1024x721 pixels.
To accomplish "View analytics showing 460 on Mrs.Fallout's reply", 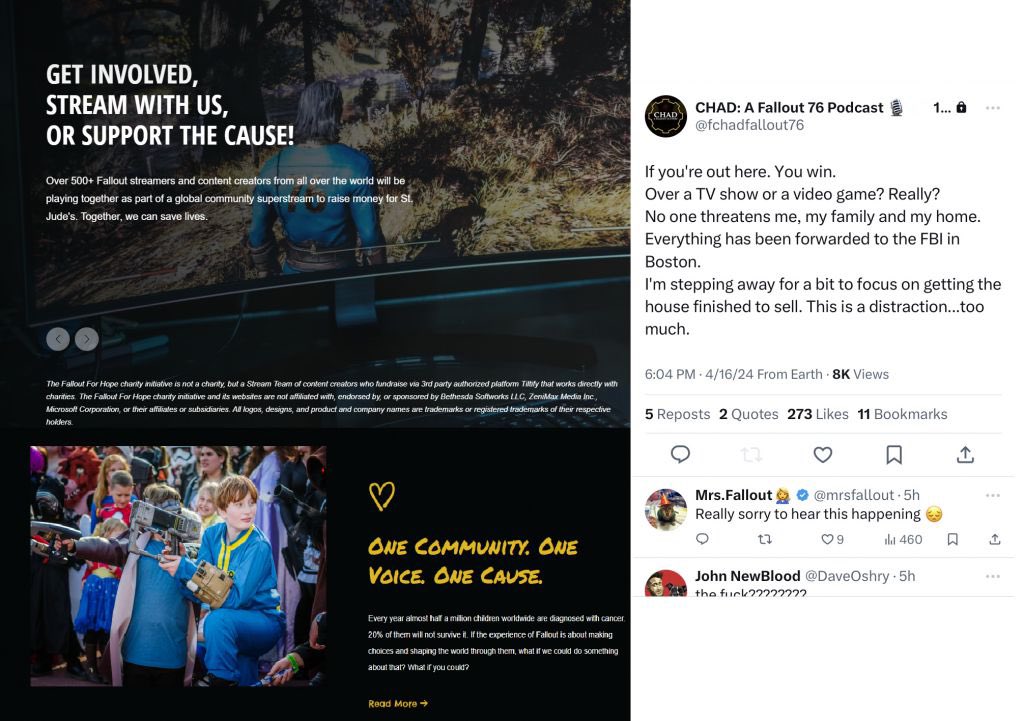I will tap(903, 539).
